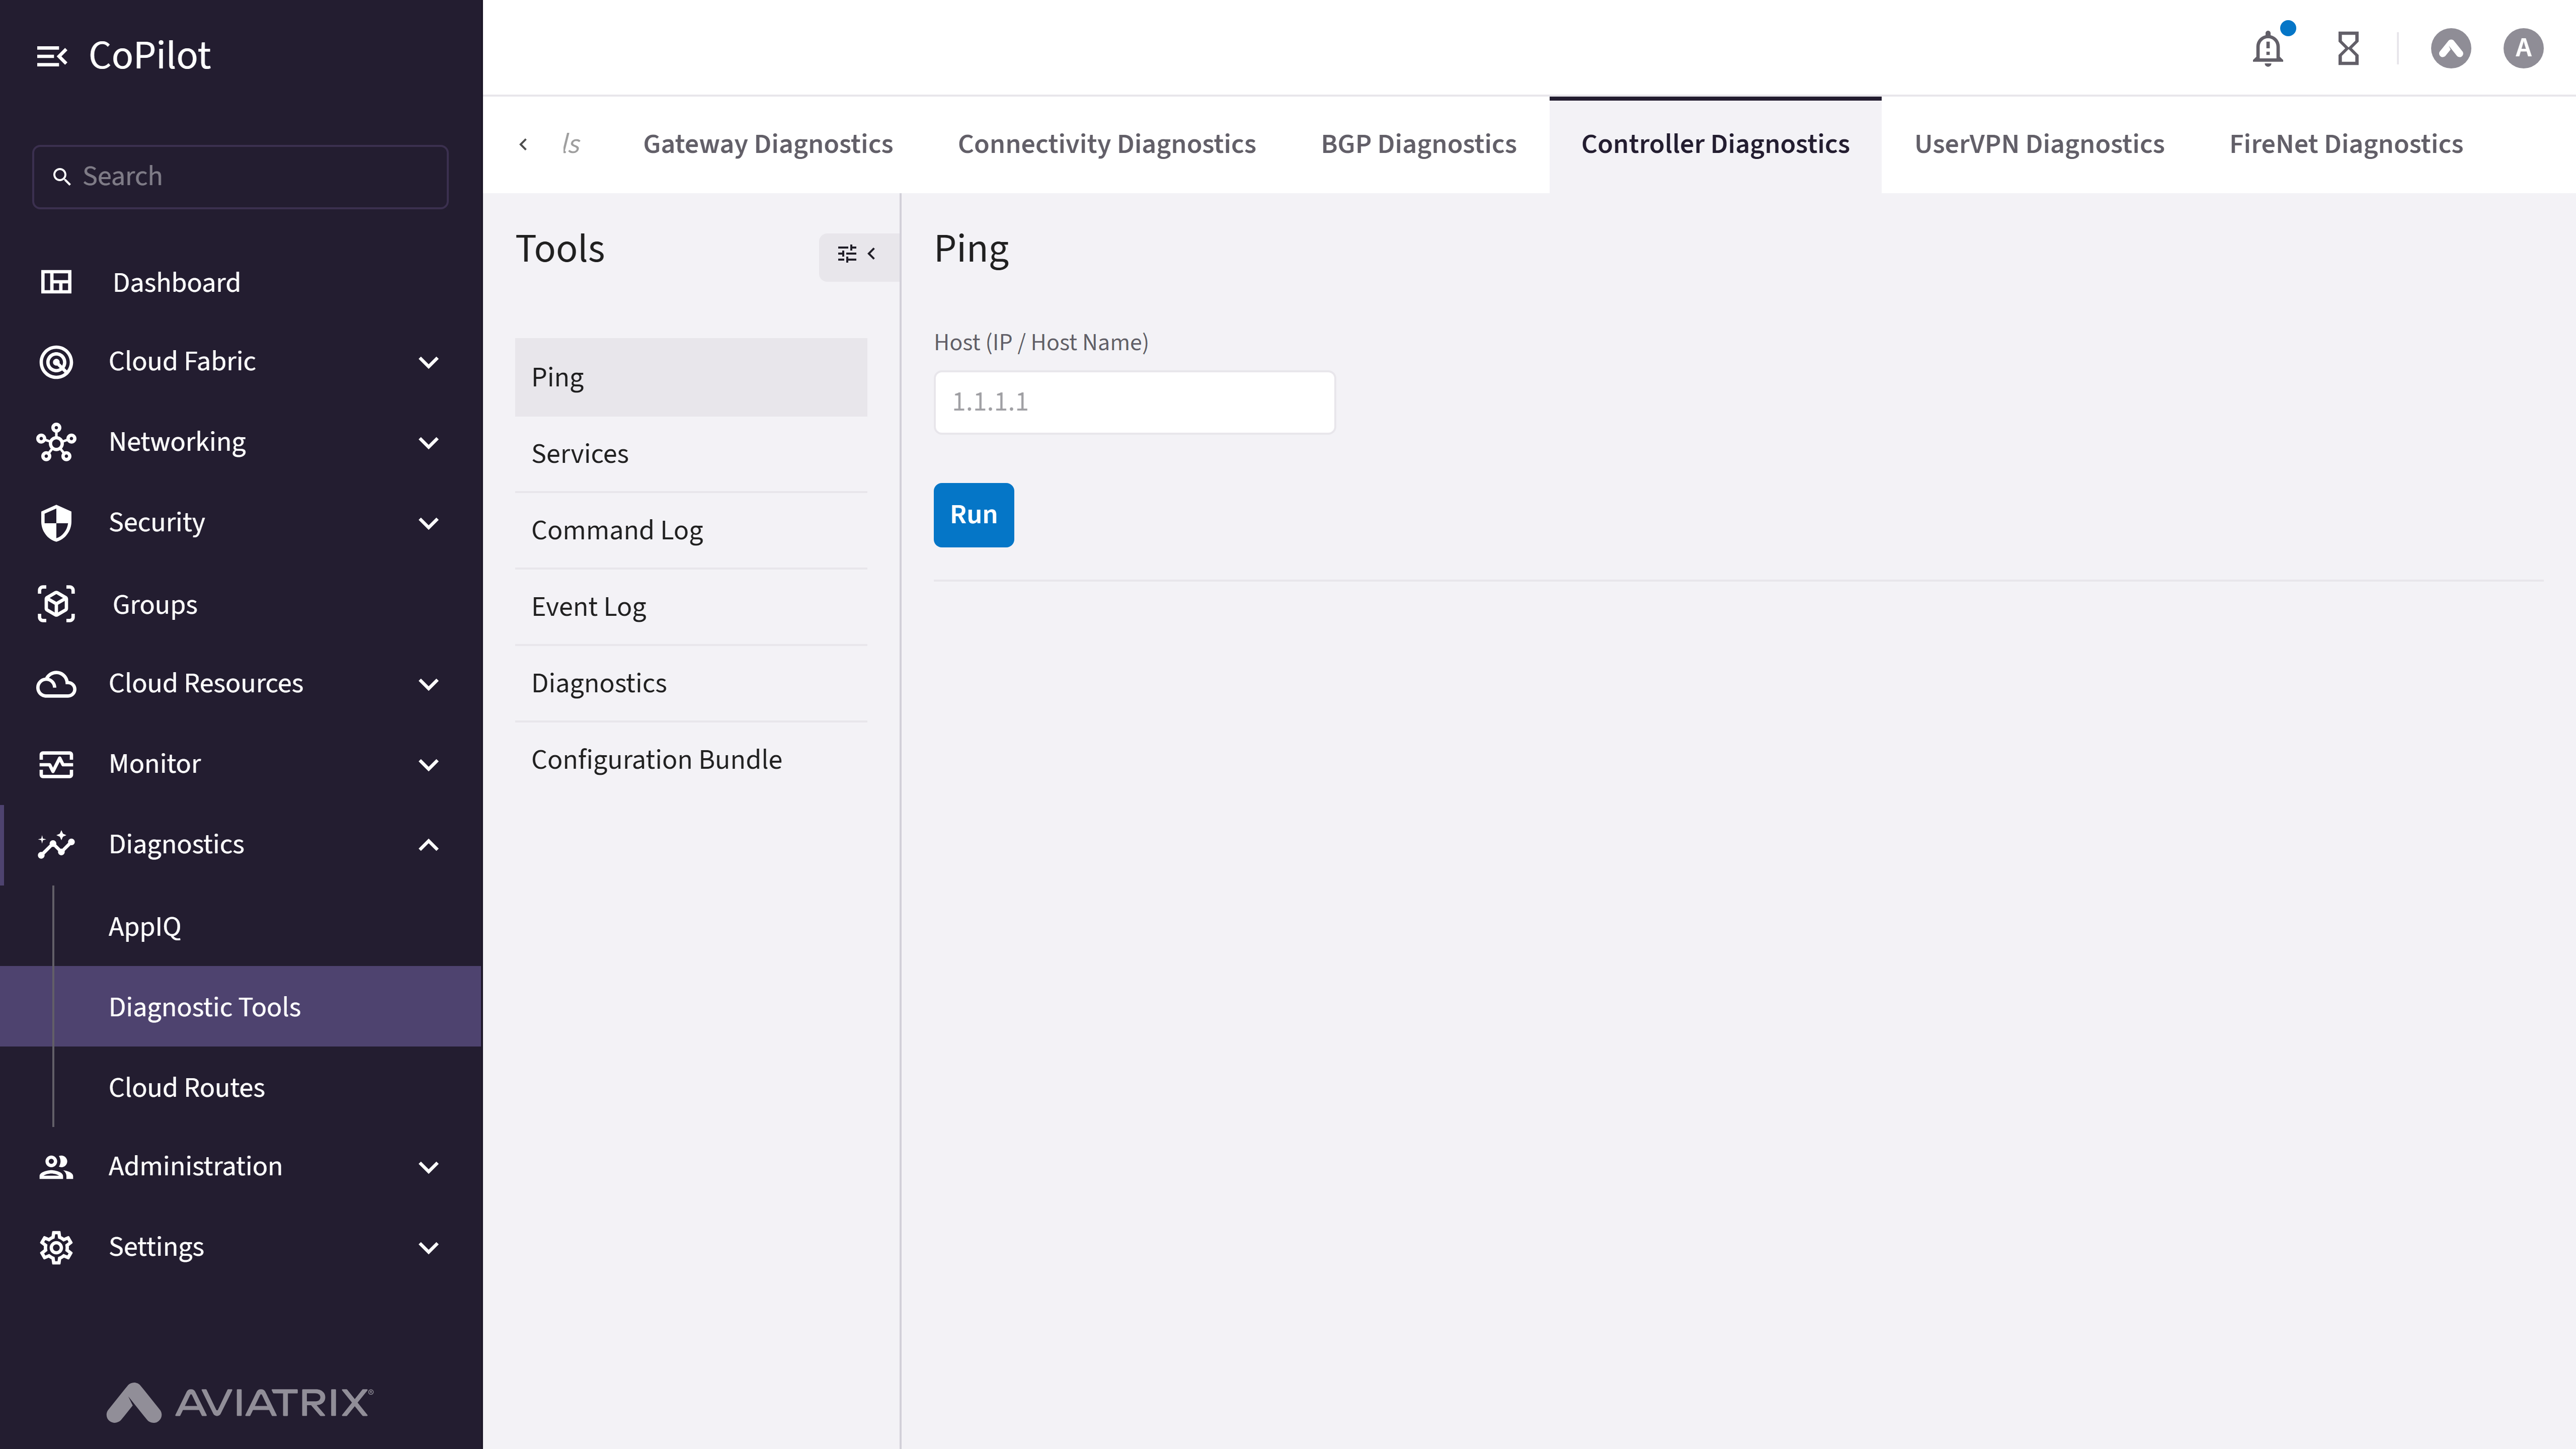
Task: Open Diagnostics in Tools list
Action: (x=691, y=683)
